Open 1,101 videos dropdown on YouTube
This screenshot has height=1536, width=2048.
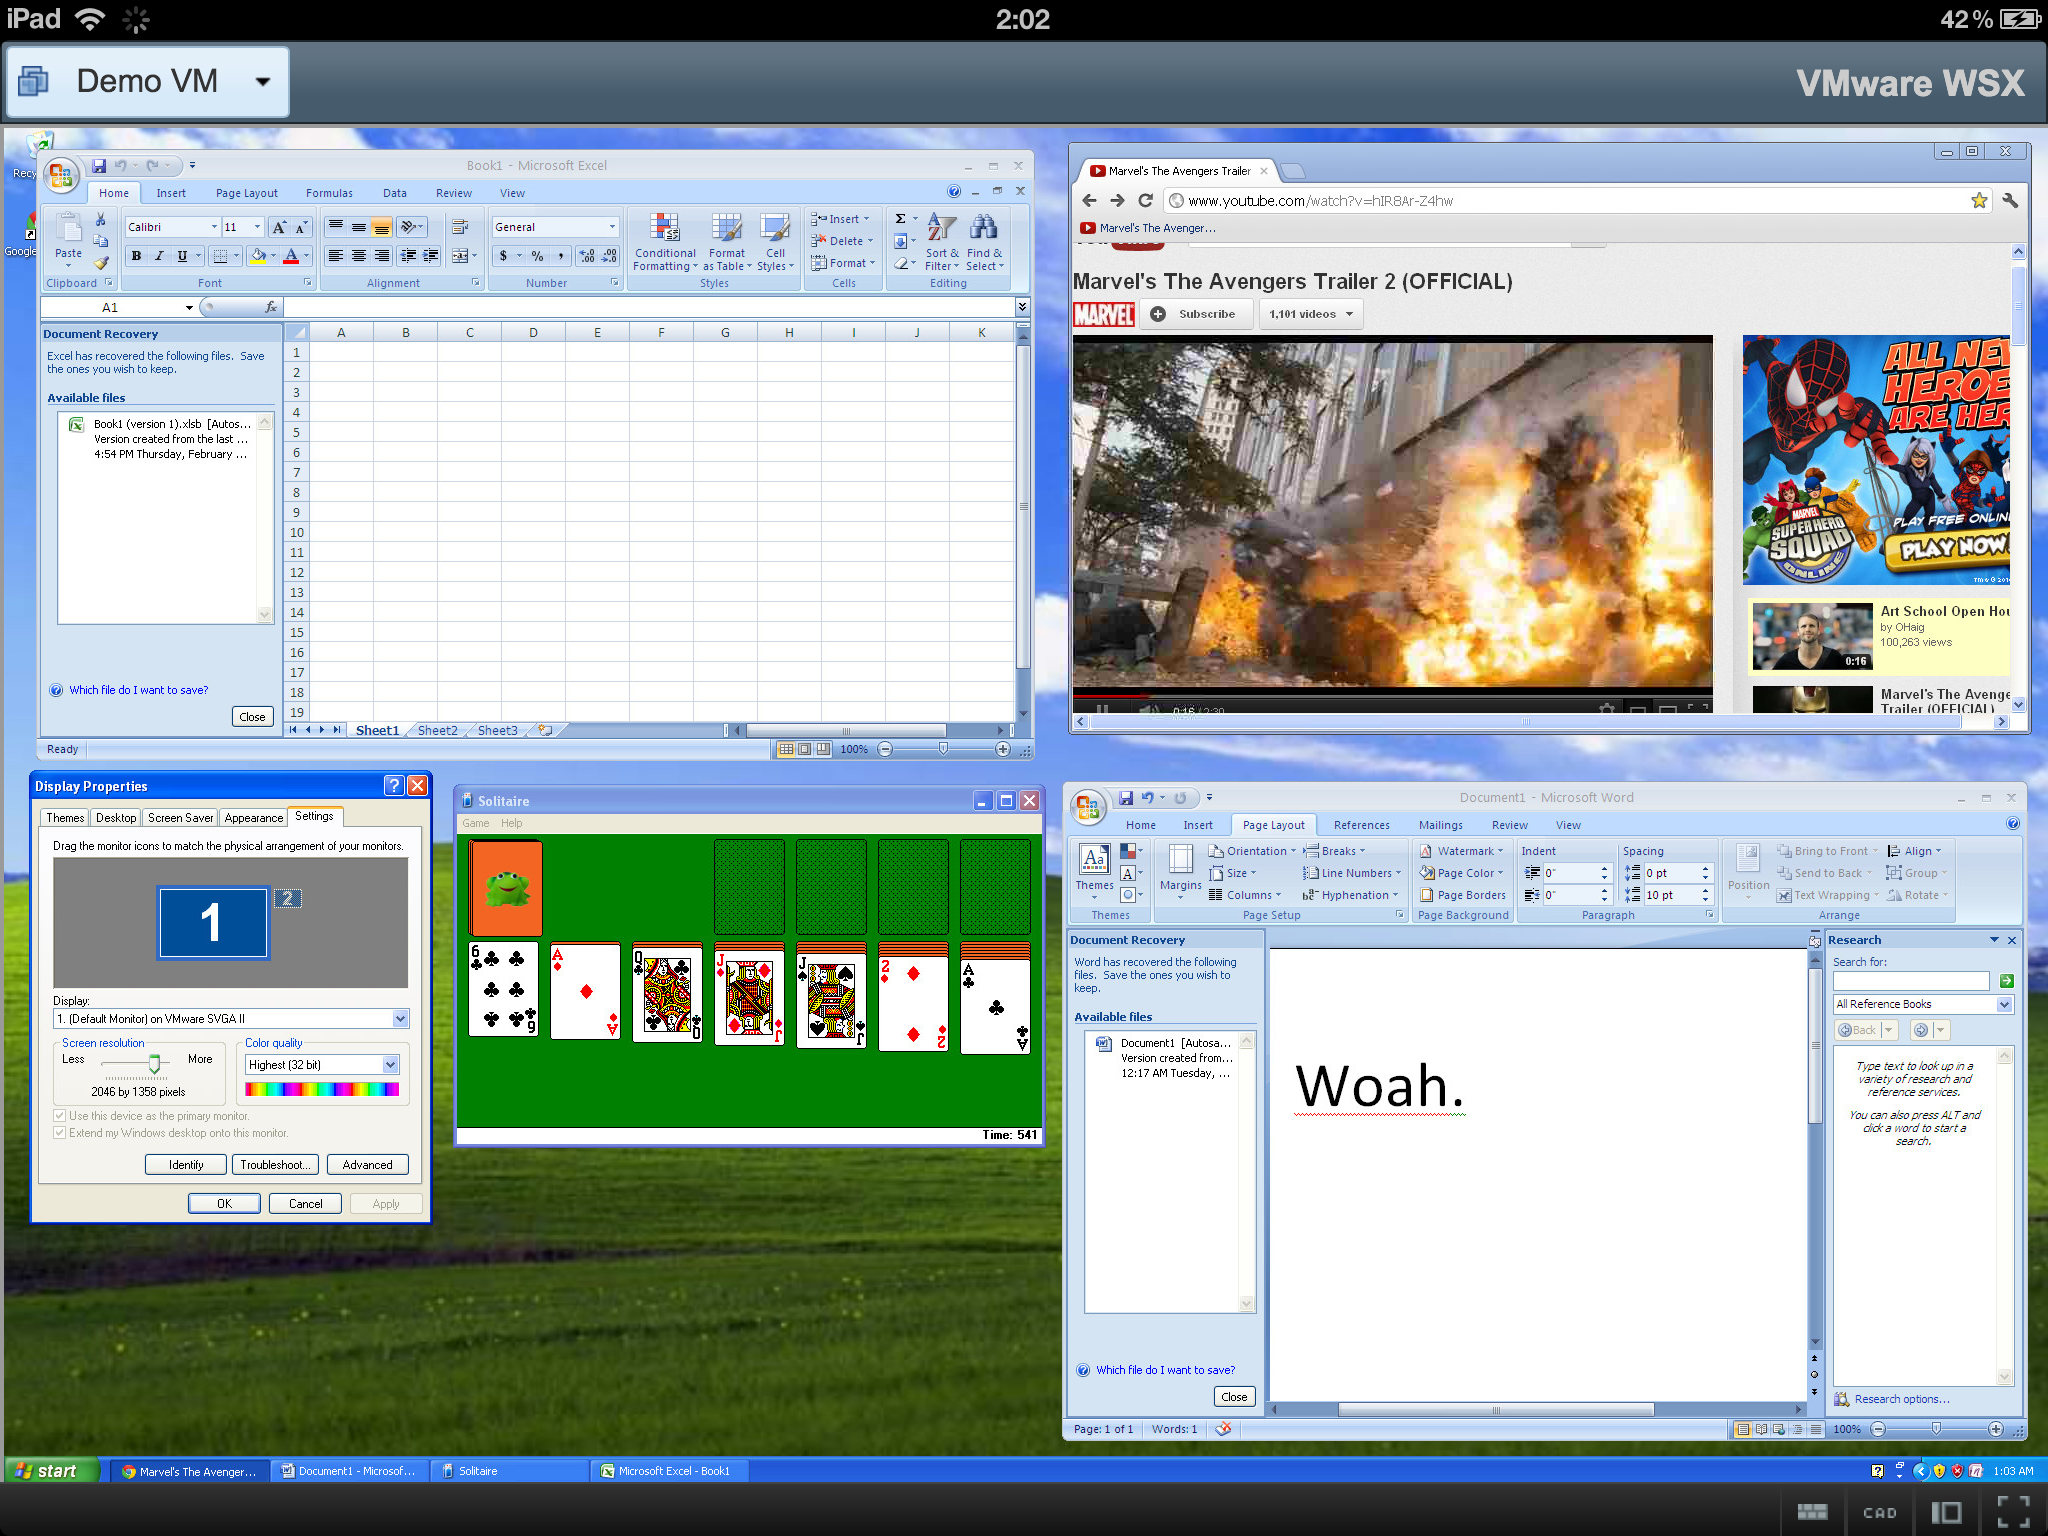point(1310,314)
